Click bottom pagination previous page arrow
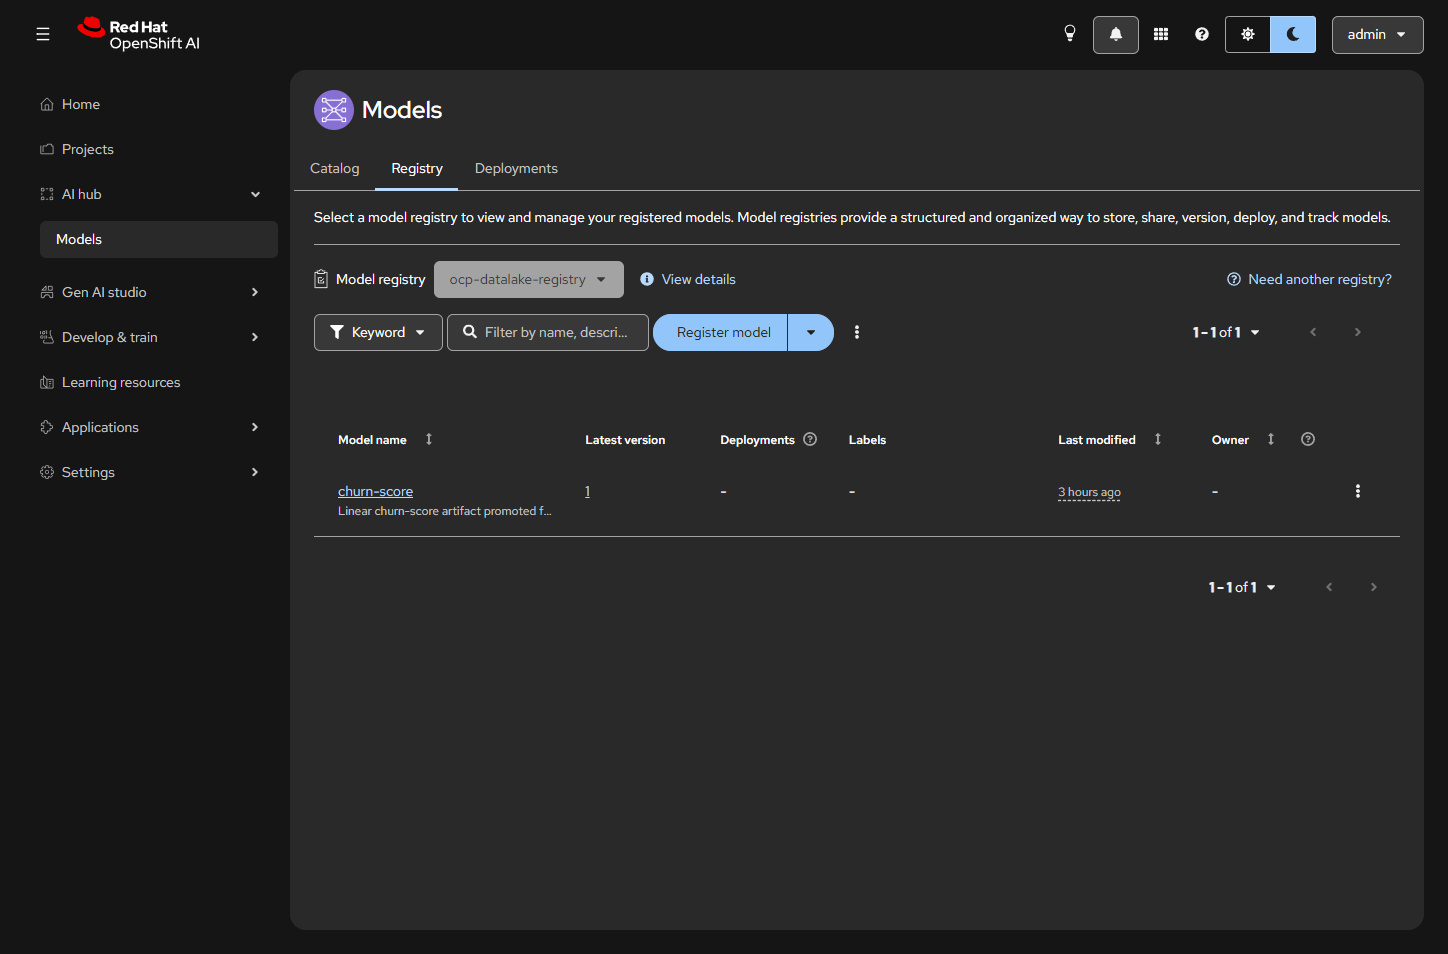Screen dimensions: 1448x954 1329,587
